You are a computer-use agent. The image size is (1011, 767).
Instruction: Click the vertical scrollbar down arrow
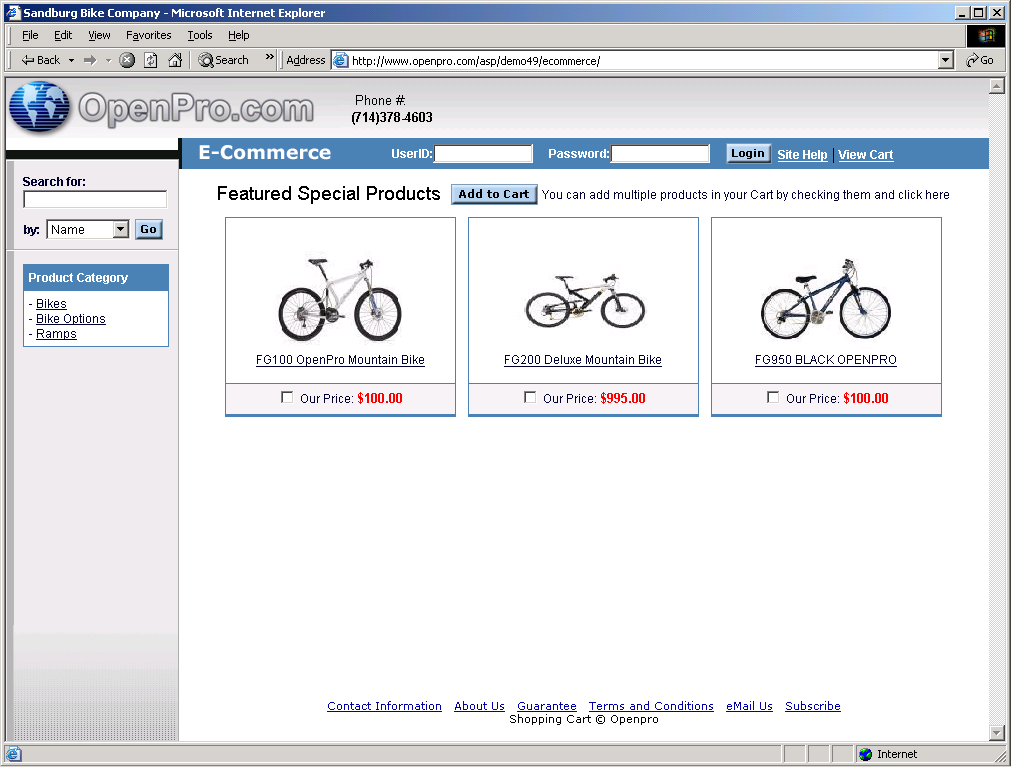pyautogui.click(x=996, y=732)
